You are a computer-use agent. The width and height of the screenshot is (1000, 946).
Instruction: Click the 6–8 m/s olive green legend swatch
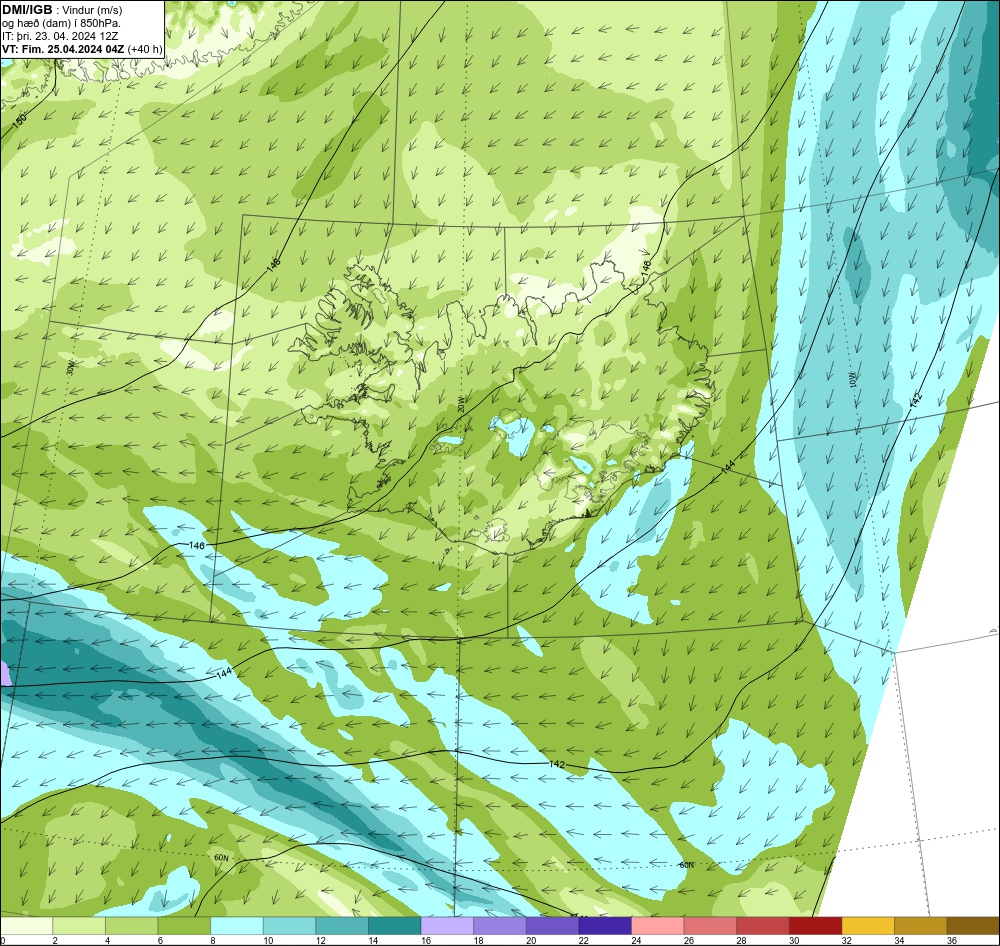click(184, 926)
